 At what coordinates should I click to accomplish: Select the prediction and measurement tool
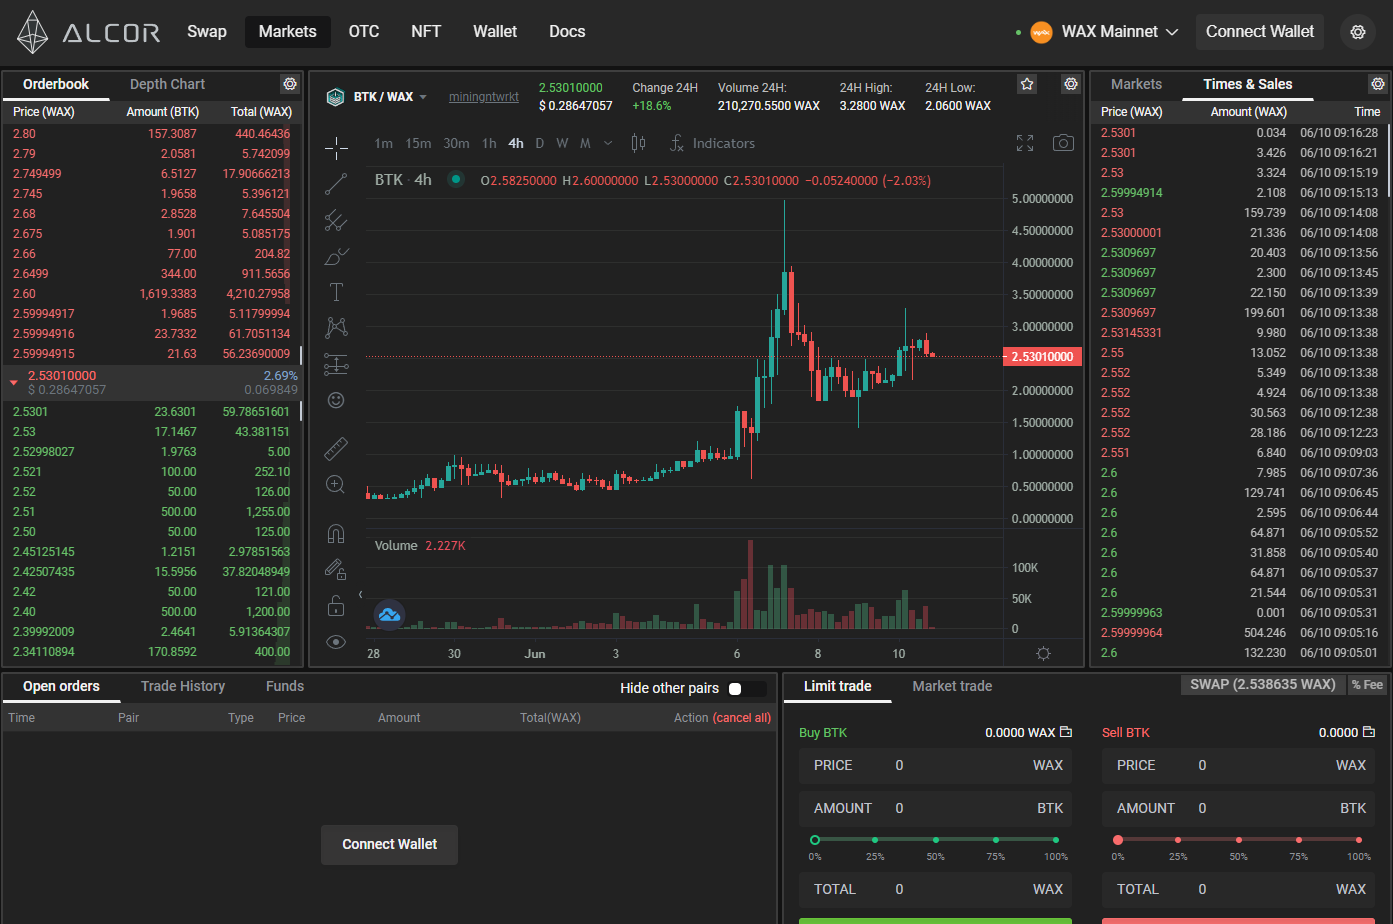point(336,364)
